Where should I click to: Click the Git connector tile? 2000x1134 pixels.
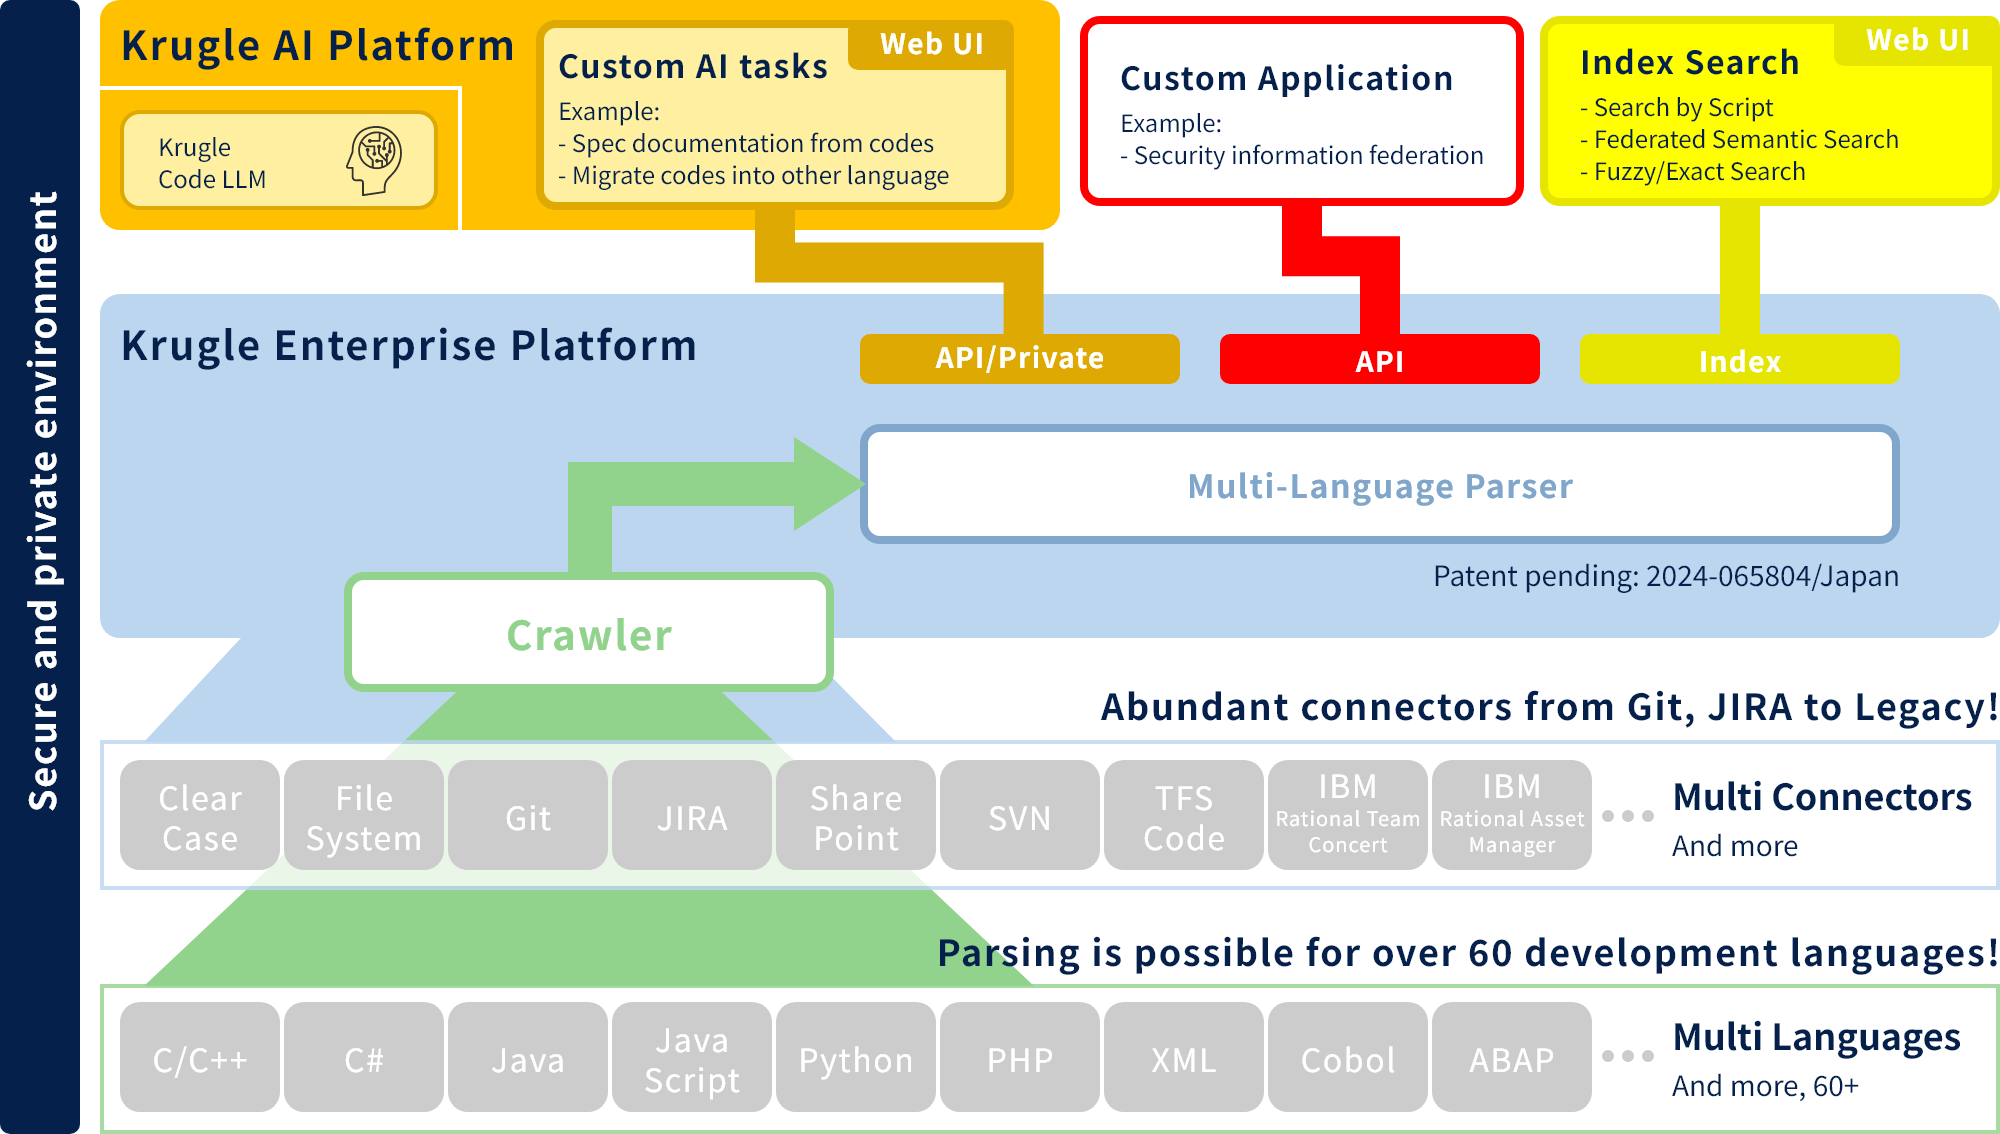528,815
